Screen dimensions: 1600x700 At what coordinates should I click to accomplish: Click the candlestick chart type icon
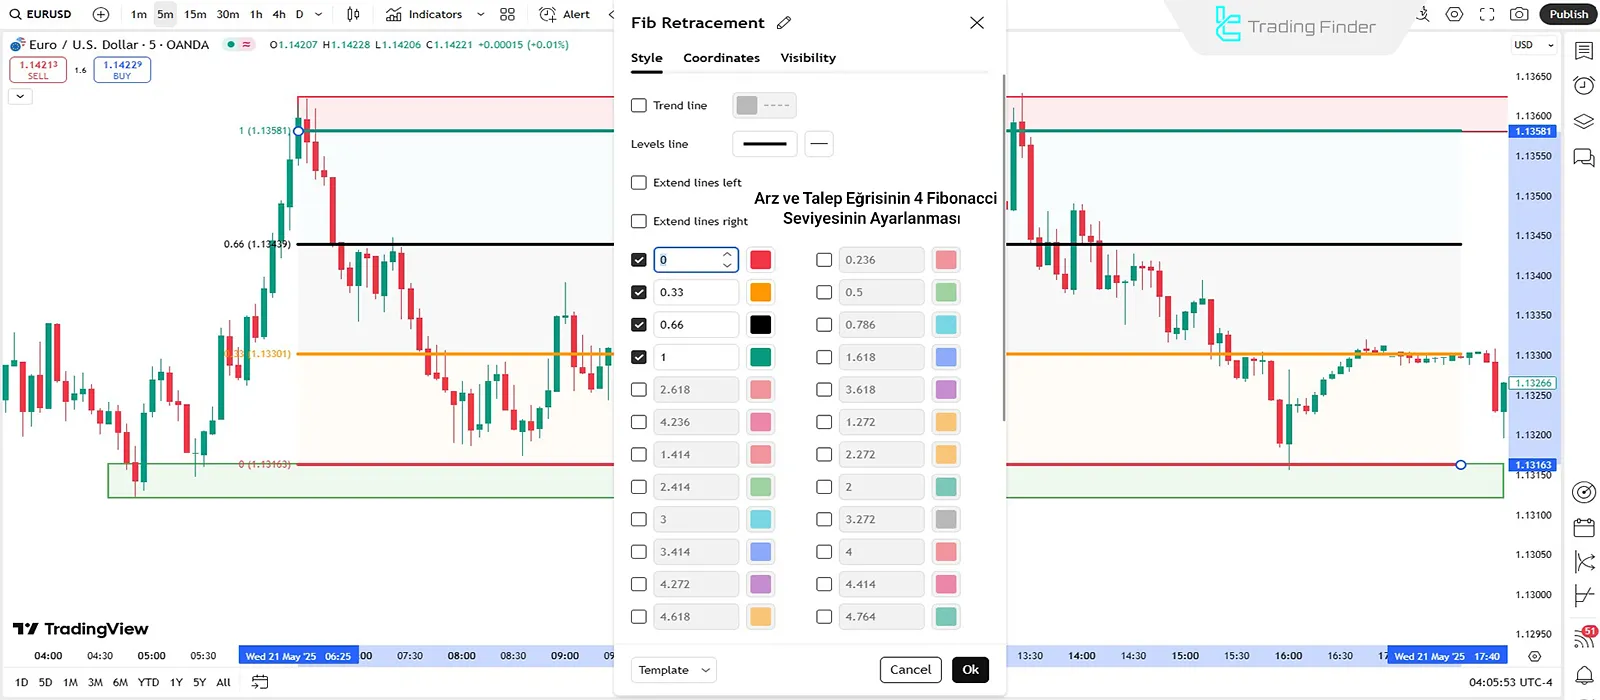point(353,14)
